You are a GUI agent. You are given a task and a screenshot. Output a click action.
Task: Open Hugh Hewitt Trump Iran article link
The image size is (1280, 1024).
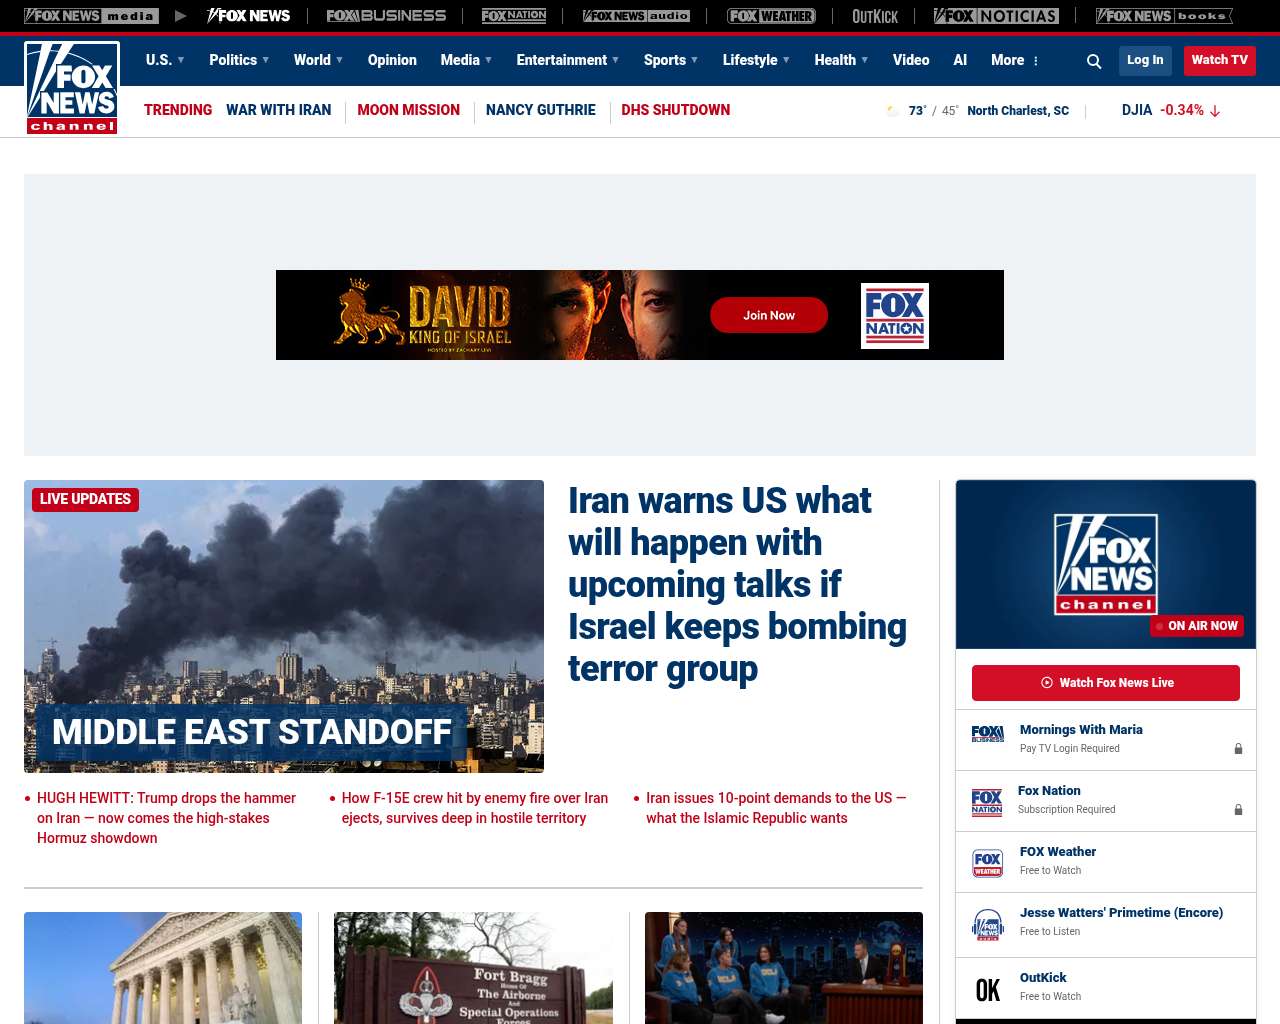pos(166,818)
